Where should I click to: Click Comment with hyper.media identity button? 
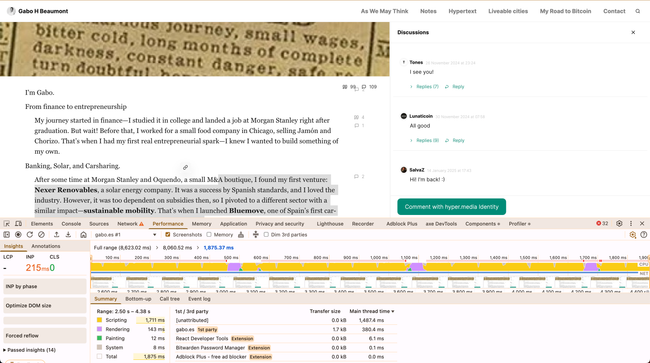451,207
